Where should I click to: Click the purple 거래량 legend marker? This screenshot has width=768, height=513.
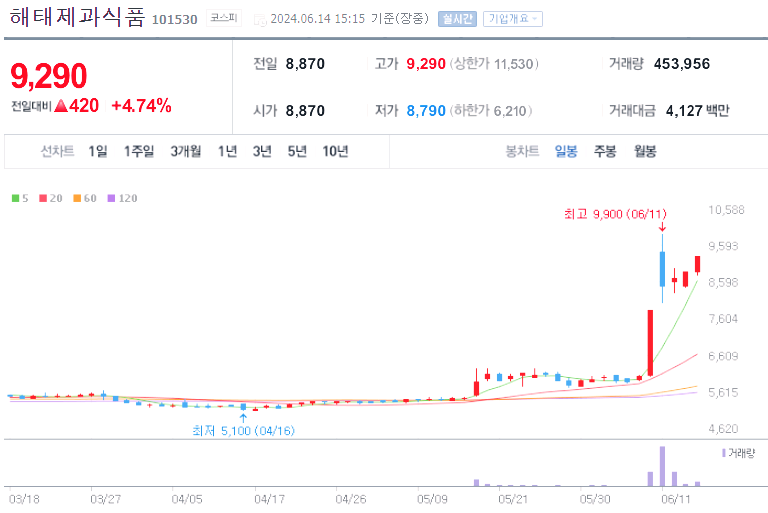point(724,453)
